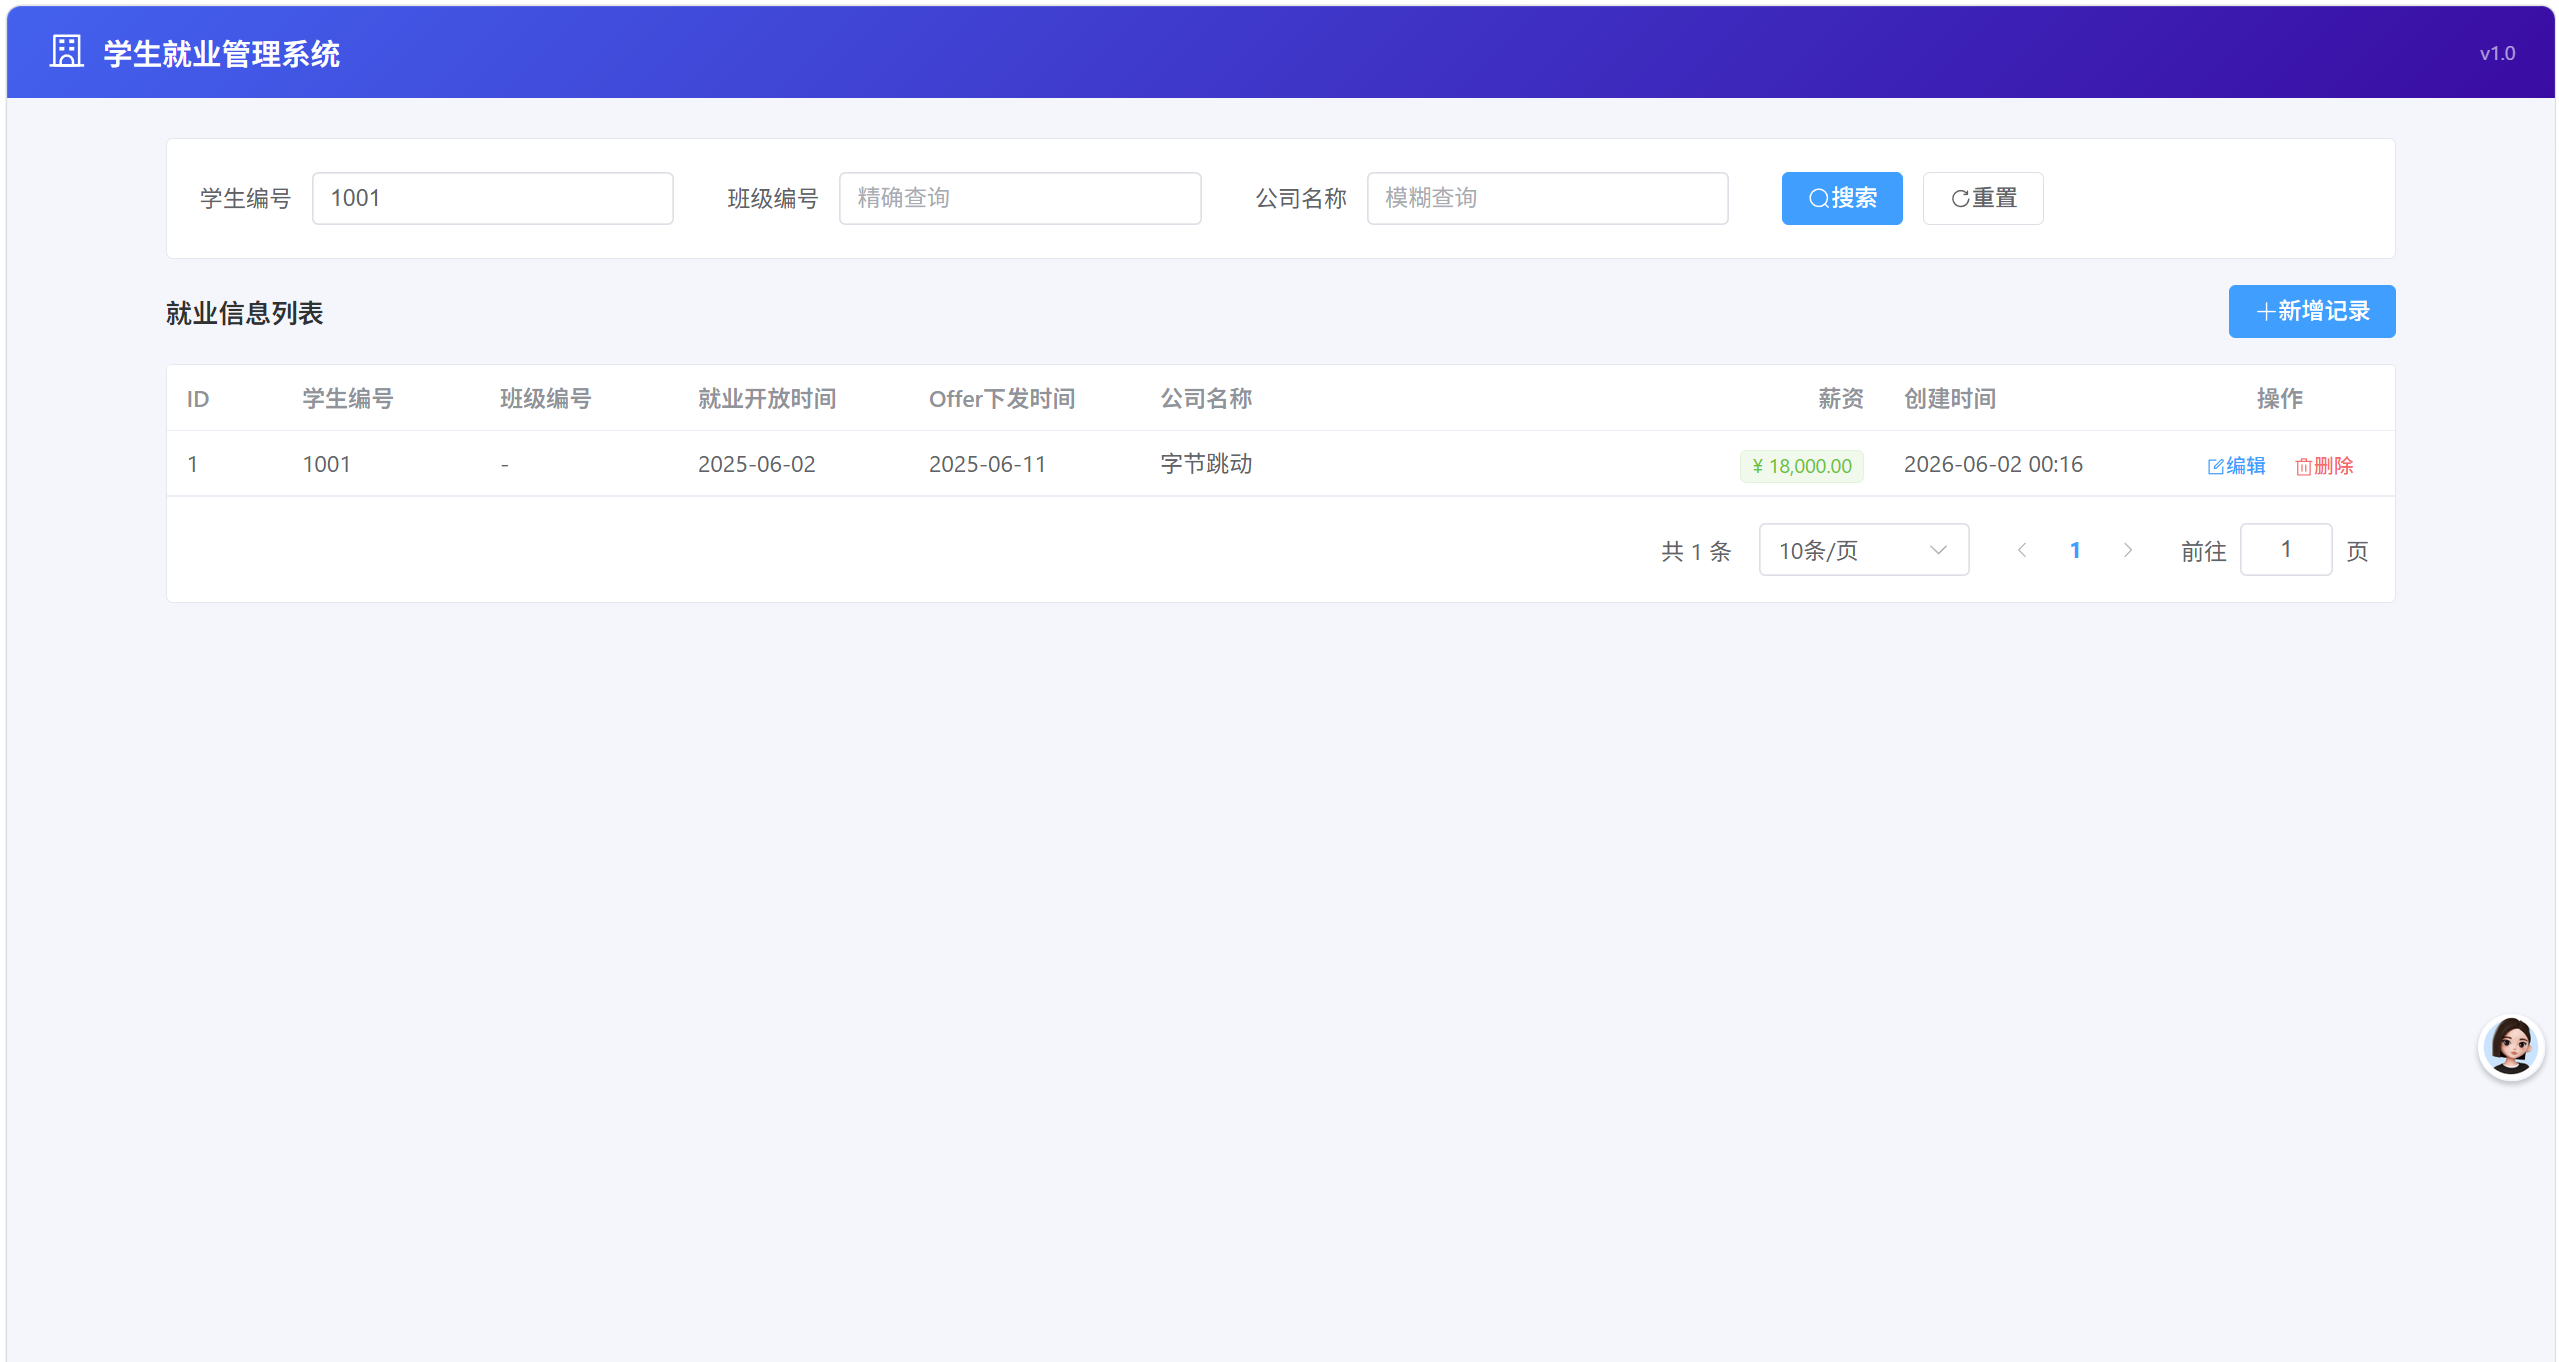2559x1362 pixels.
Task: Click the 搜索 search button
Action: coord(1841,198)
